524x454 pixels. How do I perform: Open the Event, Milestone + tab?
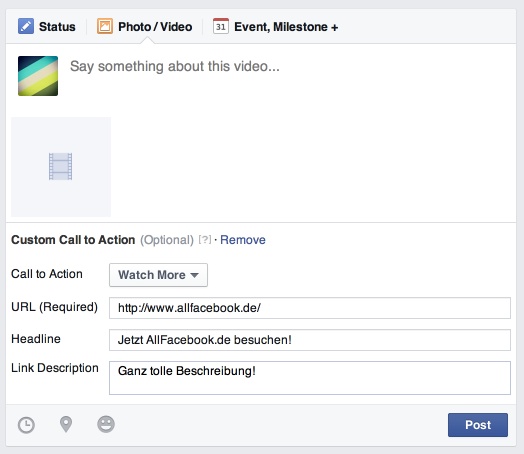(276, 26)
